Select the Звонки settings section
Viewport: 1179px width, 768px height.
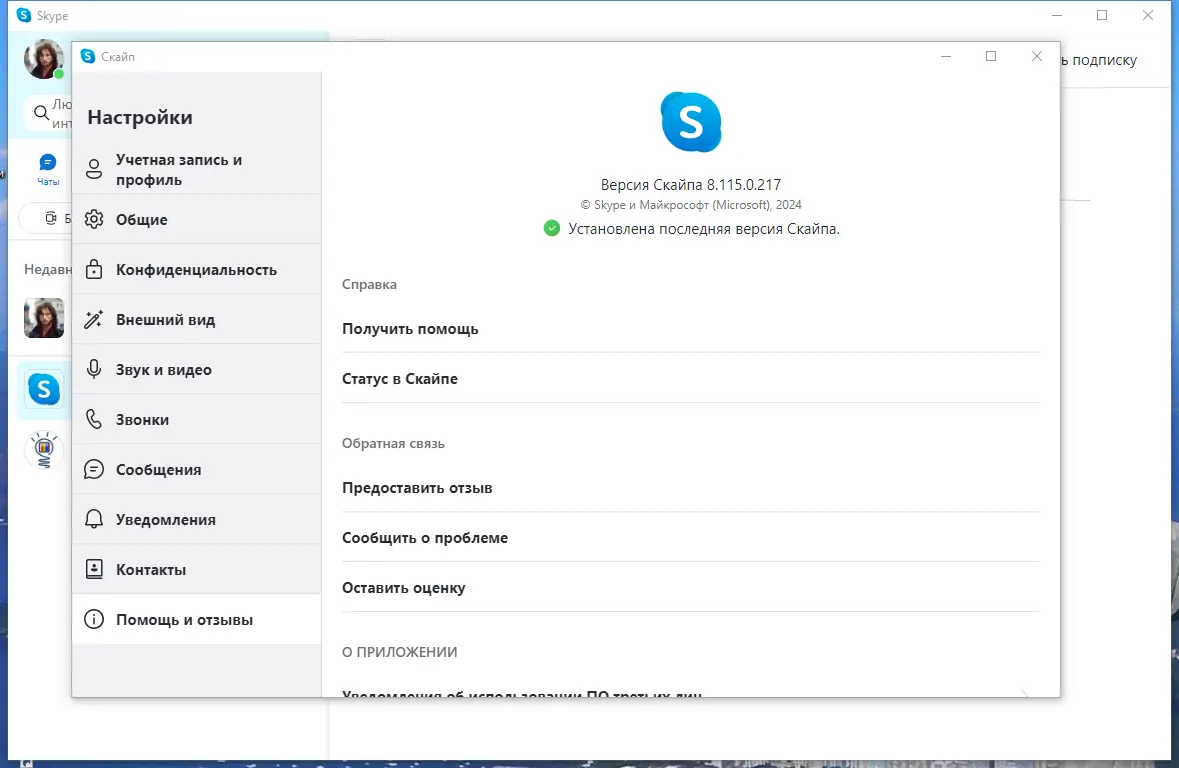coord(197,419)
